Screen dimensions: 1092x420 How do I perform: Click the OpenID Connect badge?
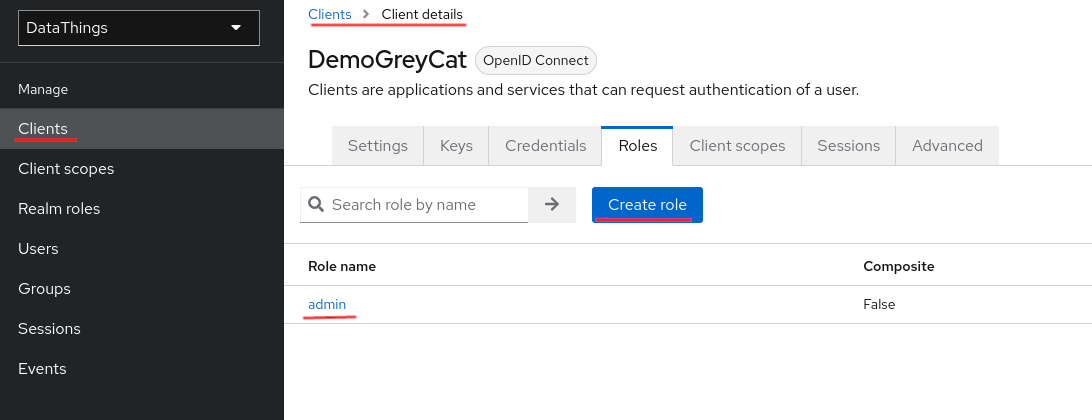click(x=536, y=61)
